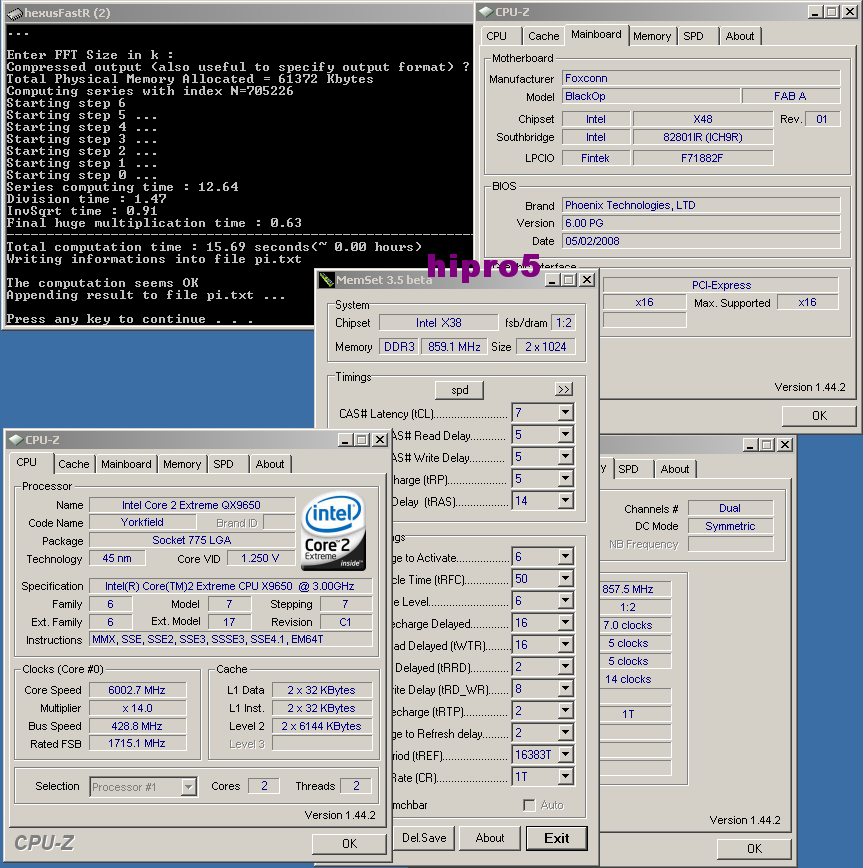
Task: Open the Activate to Activate delay (tRRD) dropdown
Action: click(x=565, y=666)
